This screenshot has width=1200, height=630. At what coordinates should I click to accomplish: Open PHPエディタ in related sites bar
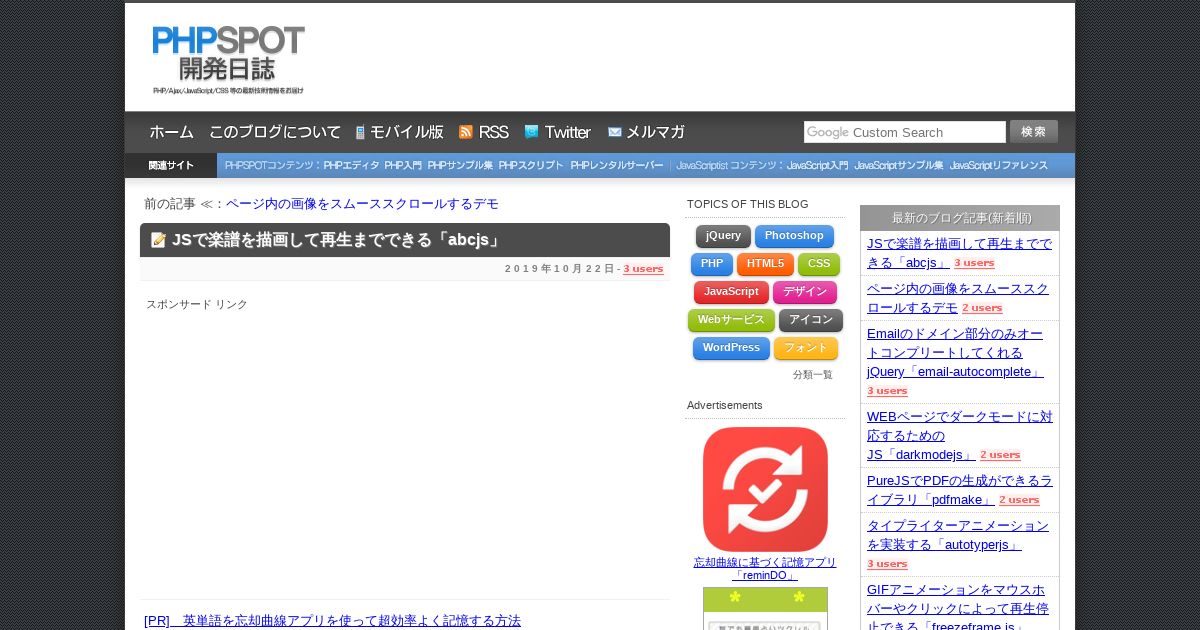point(352,166)
